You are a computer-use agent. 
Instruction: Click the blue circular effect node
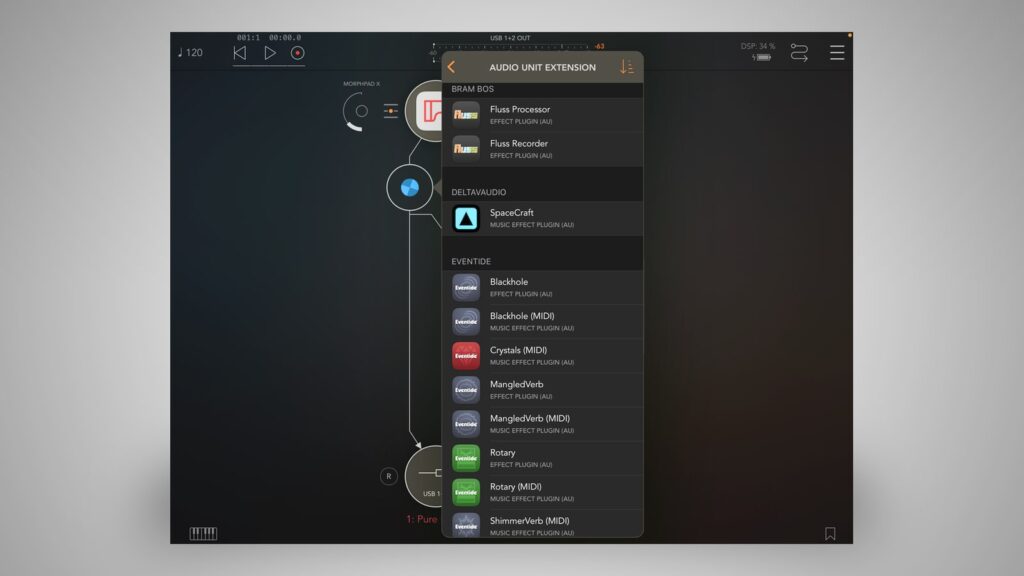409,187
